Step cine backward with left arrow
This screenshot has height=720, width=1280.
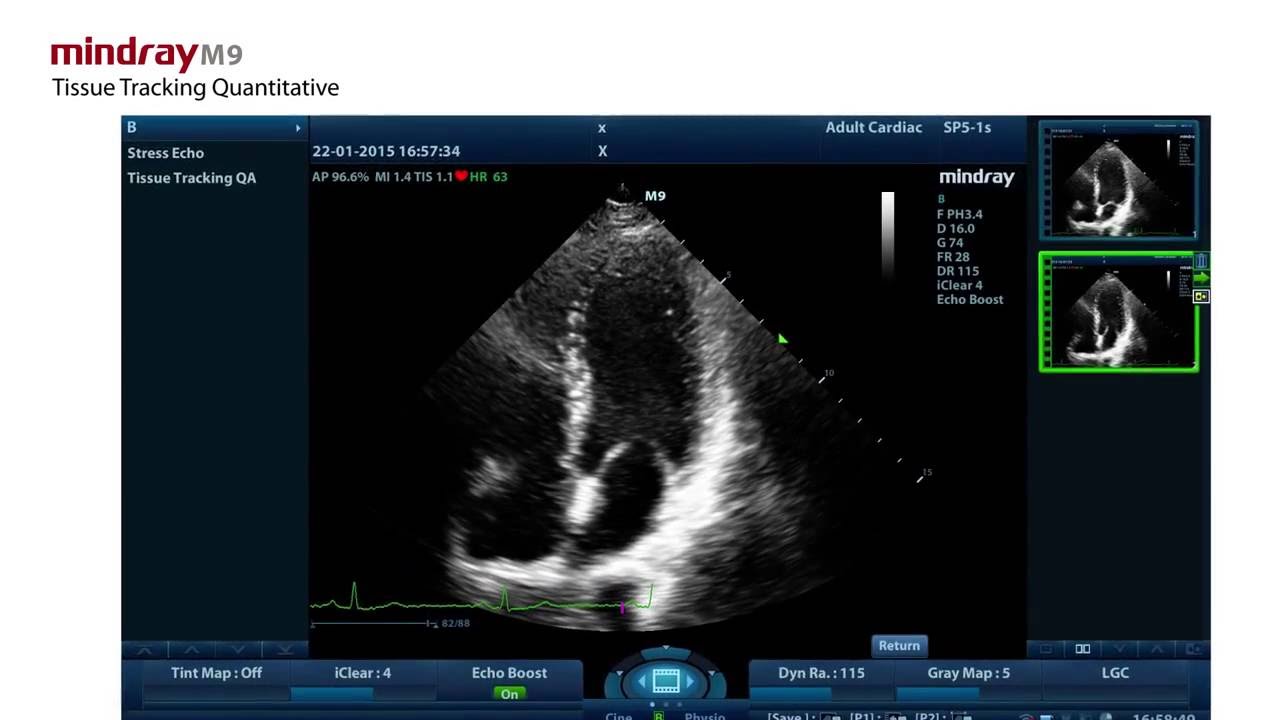(641, 681)
